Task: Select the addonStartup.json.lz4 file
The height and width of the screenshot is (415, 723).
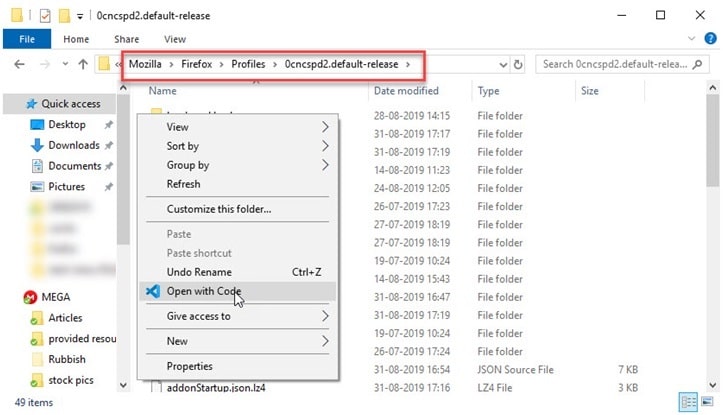Action: 216,388
